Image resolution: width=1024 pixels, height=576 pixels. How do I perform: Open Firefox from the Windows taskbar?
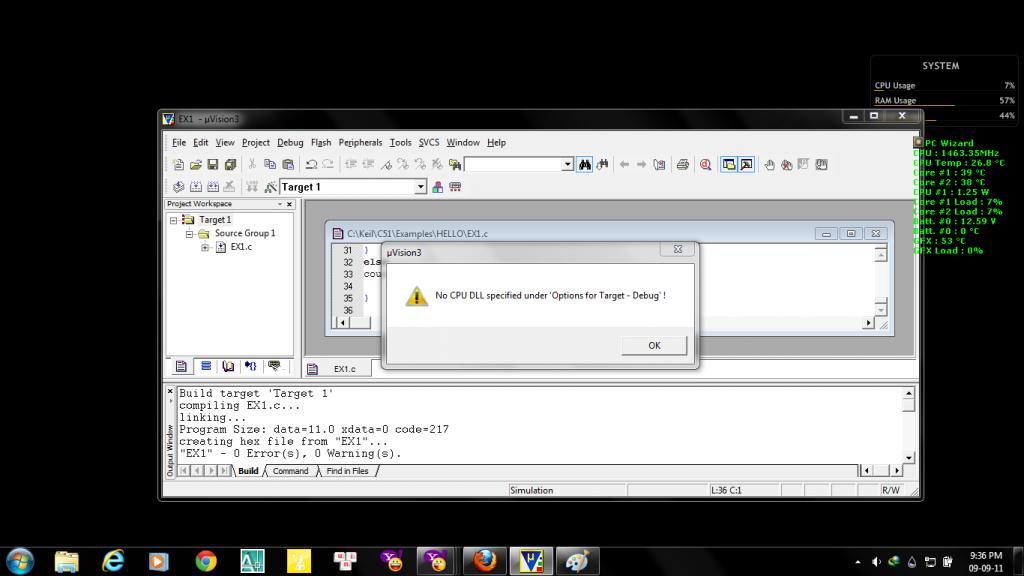(x=484, y=560)
